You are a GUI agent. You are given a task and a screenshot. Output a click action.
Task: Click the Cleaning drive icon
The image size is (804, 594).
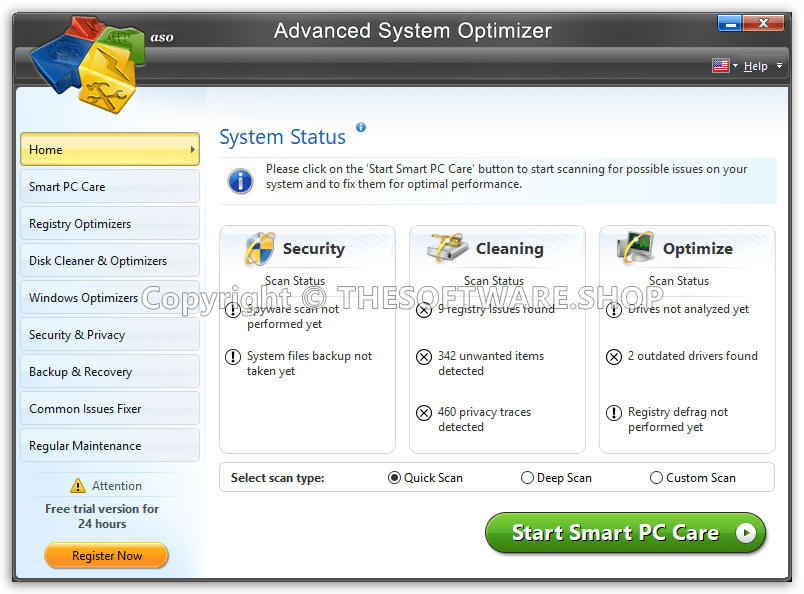point(449,248)
